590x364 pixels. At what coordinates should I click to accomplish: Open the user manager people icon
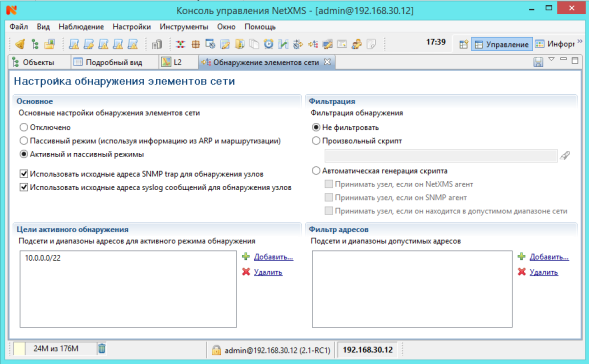point(357,44)
